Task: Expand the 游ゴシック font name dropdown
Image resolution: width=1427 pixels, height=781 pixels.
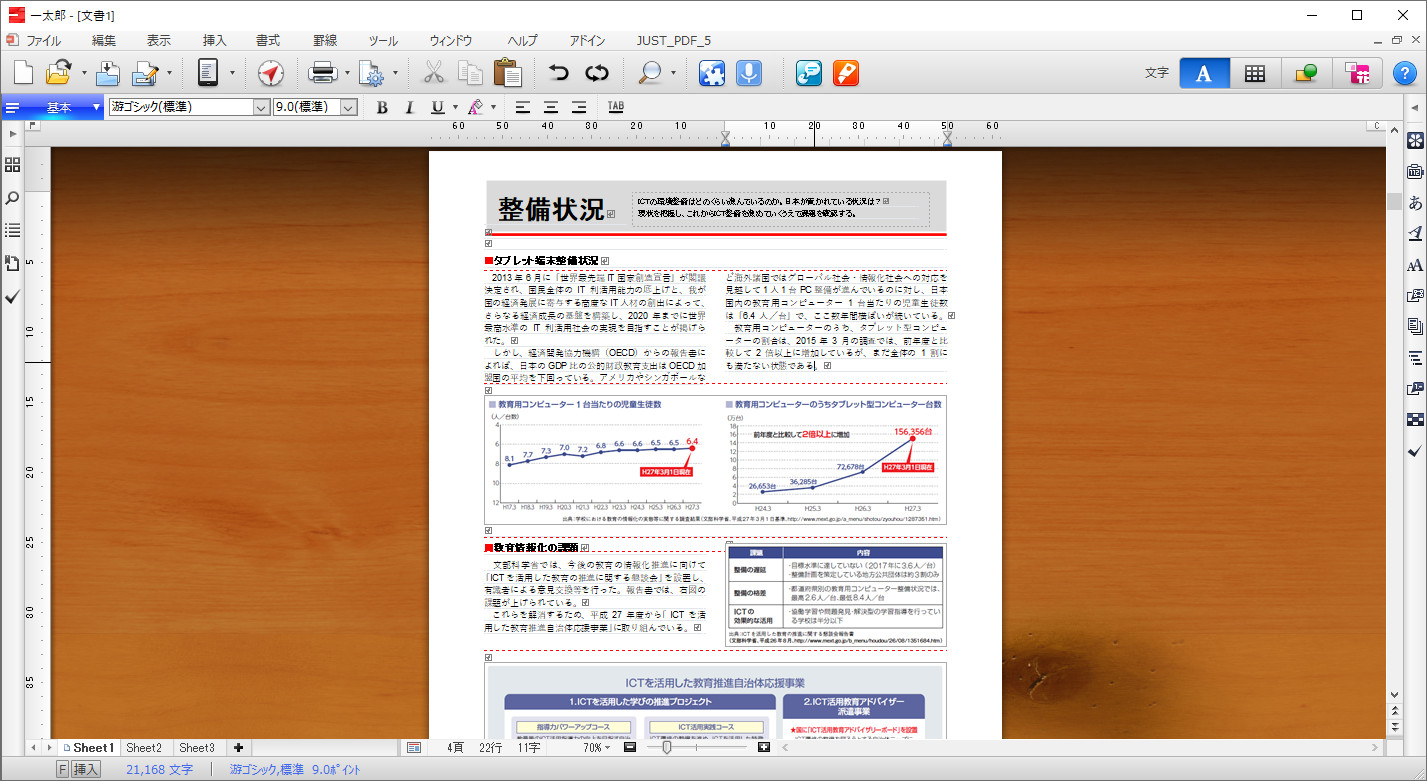Action: [x=261, y=107]
